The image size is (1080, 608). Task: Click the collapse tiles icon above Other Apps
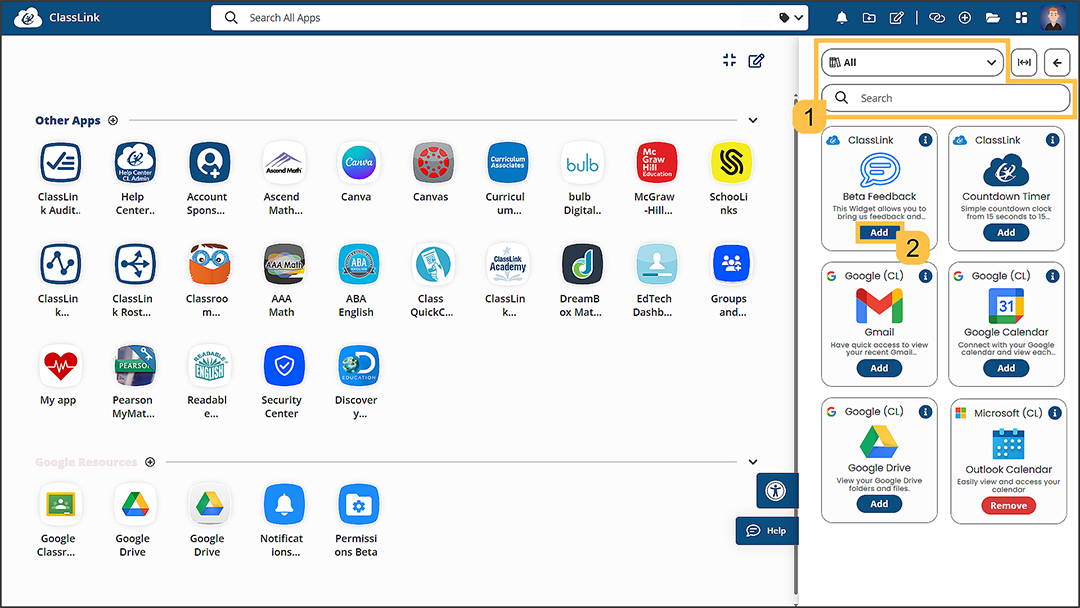(729, 60)
